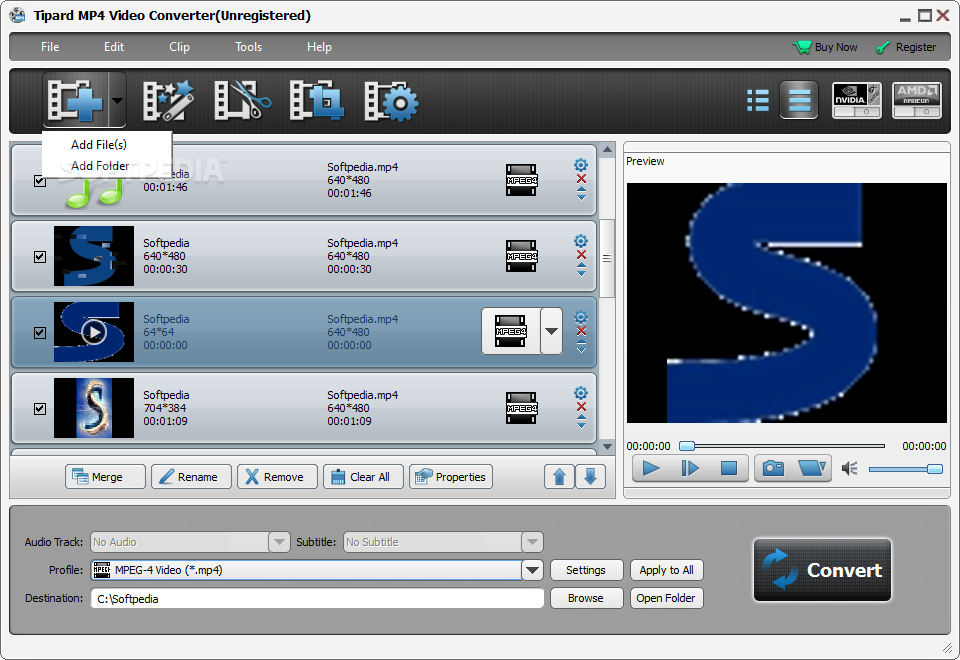
Task: Click the MPEG4 format button on selected row
Action: 511,331
